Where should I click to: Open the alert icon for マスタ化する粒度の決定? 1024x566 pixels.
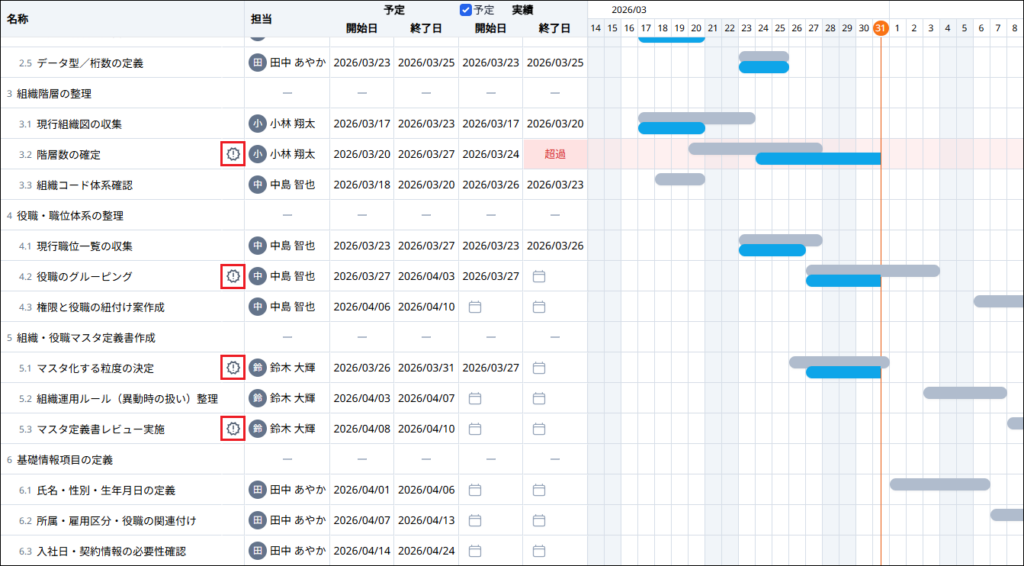[x=232, y=368]
